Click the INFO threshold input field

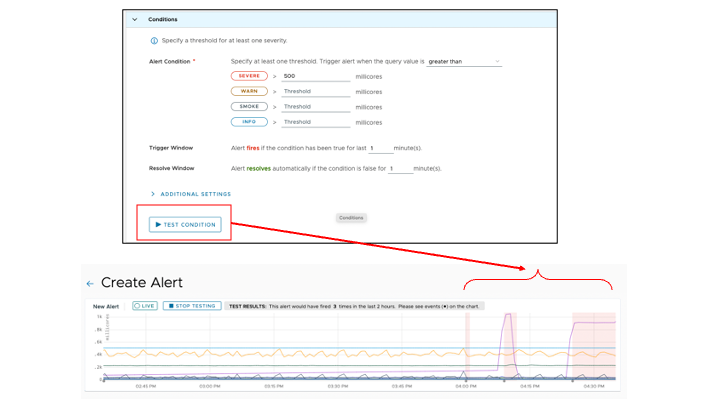[x=315, y=123]
